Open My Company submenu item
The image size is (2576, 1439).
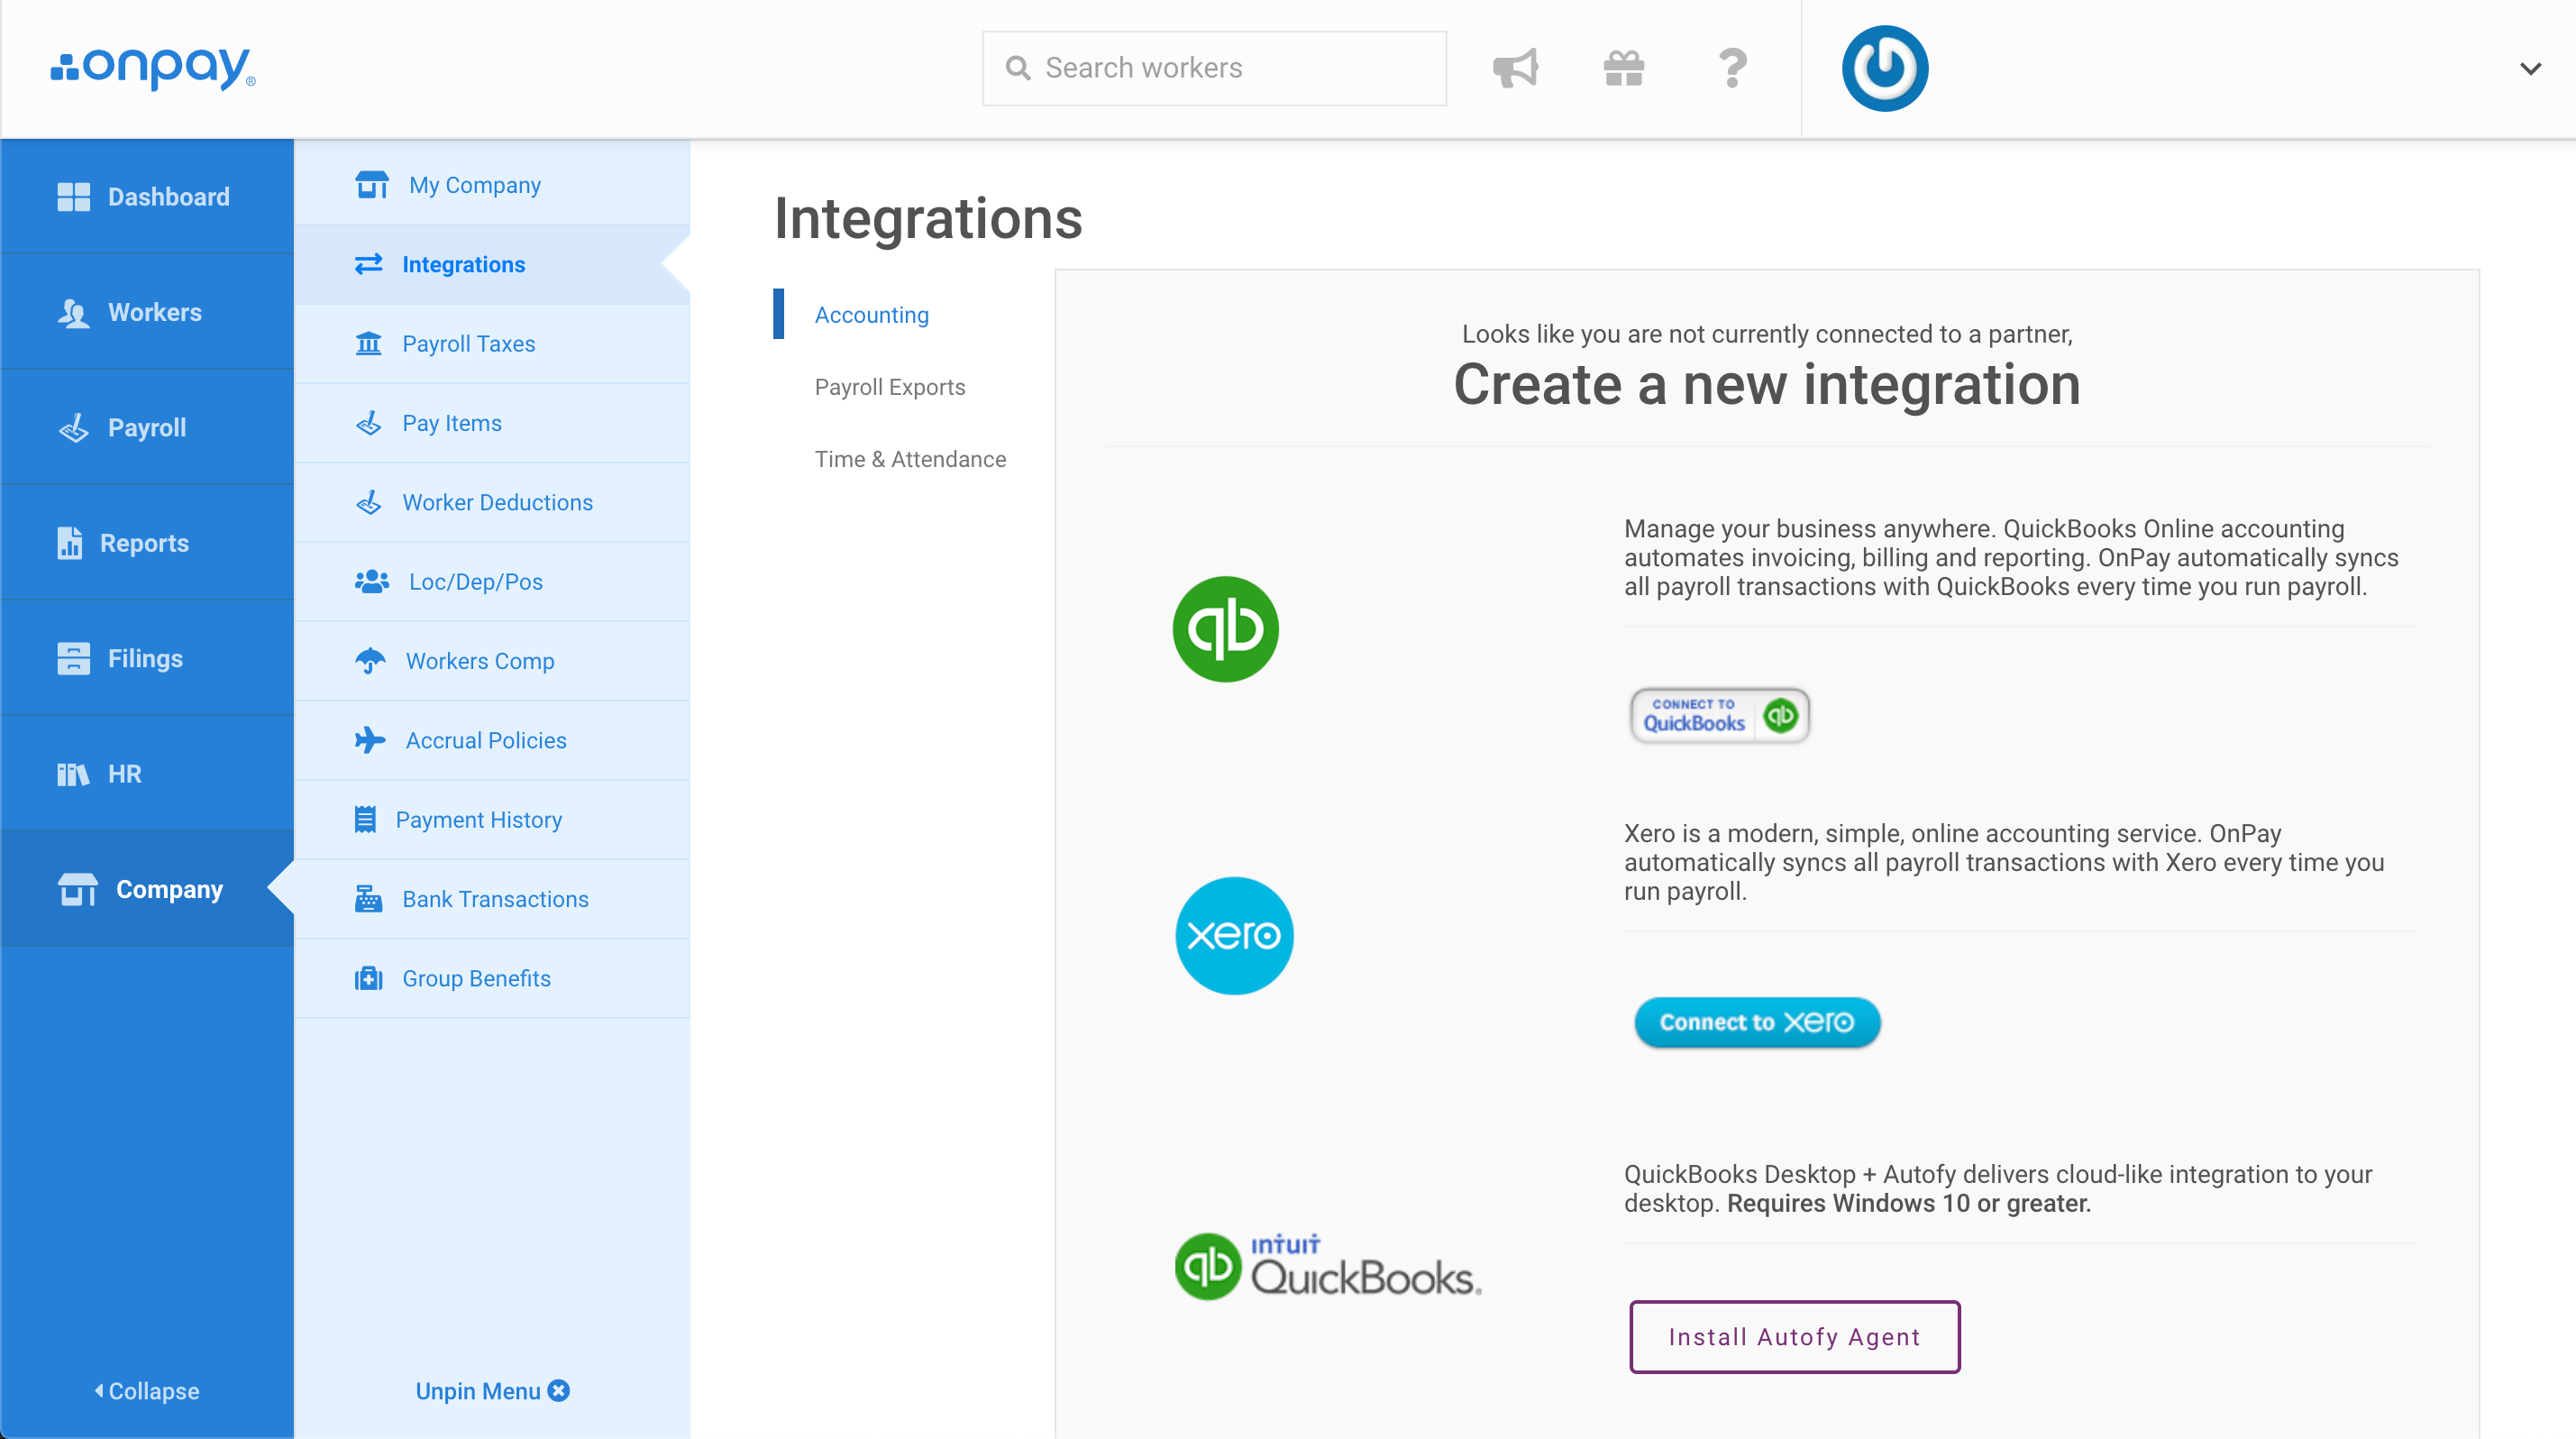tap(492, 185)
